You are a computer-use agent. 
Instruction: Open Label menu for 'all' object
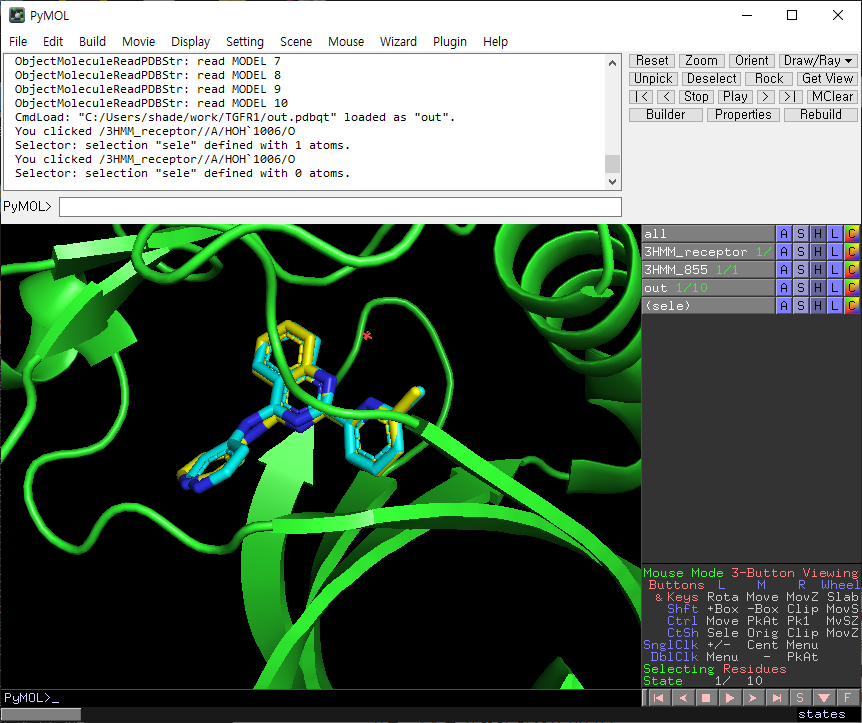click(x=835, y=234)
